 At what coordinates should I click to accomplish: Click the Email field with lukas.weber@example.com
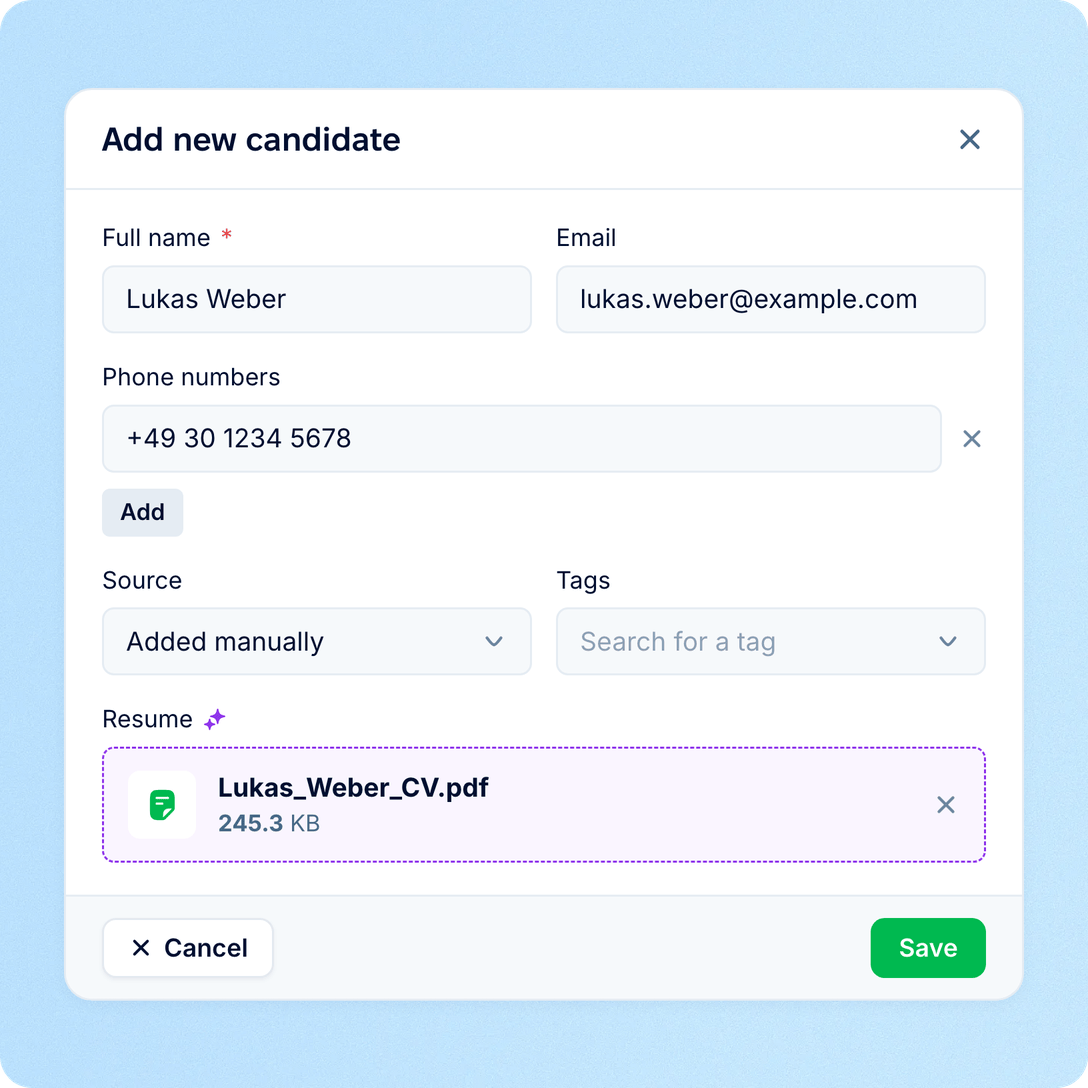click(x=771, y=299)
